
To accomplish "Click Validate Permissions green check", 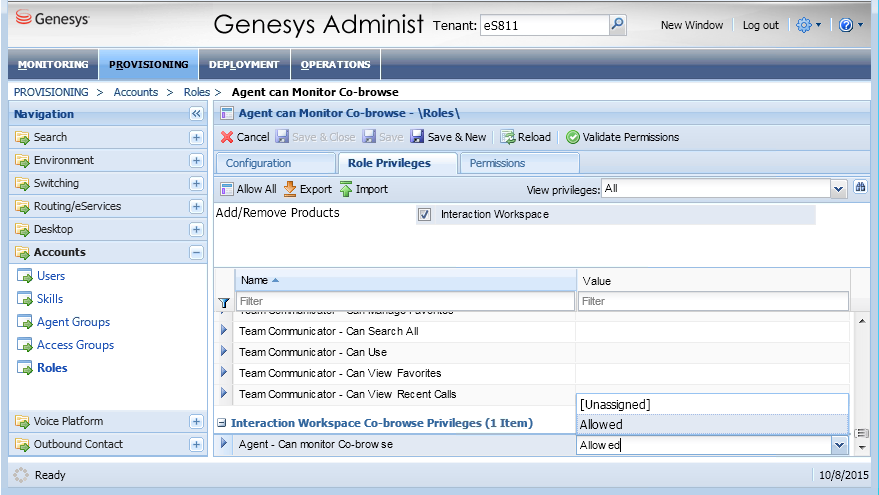I will [622, 137].
